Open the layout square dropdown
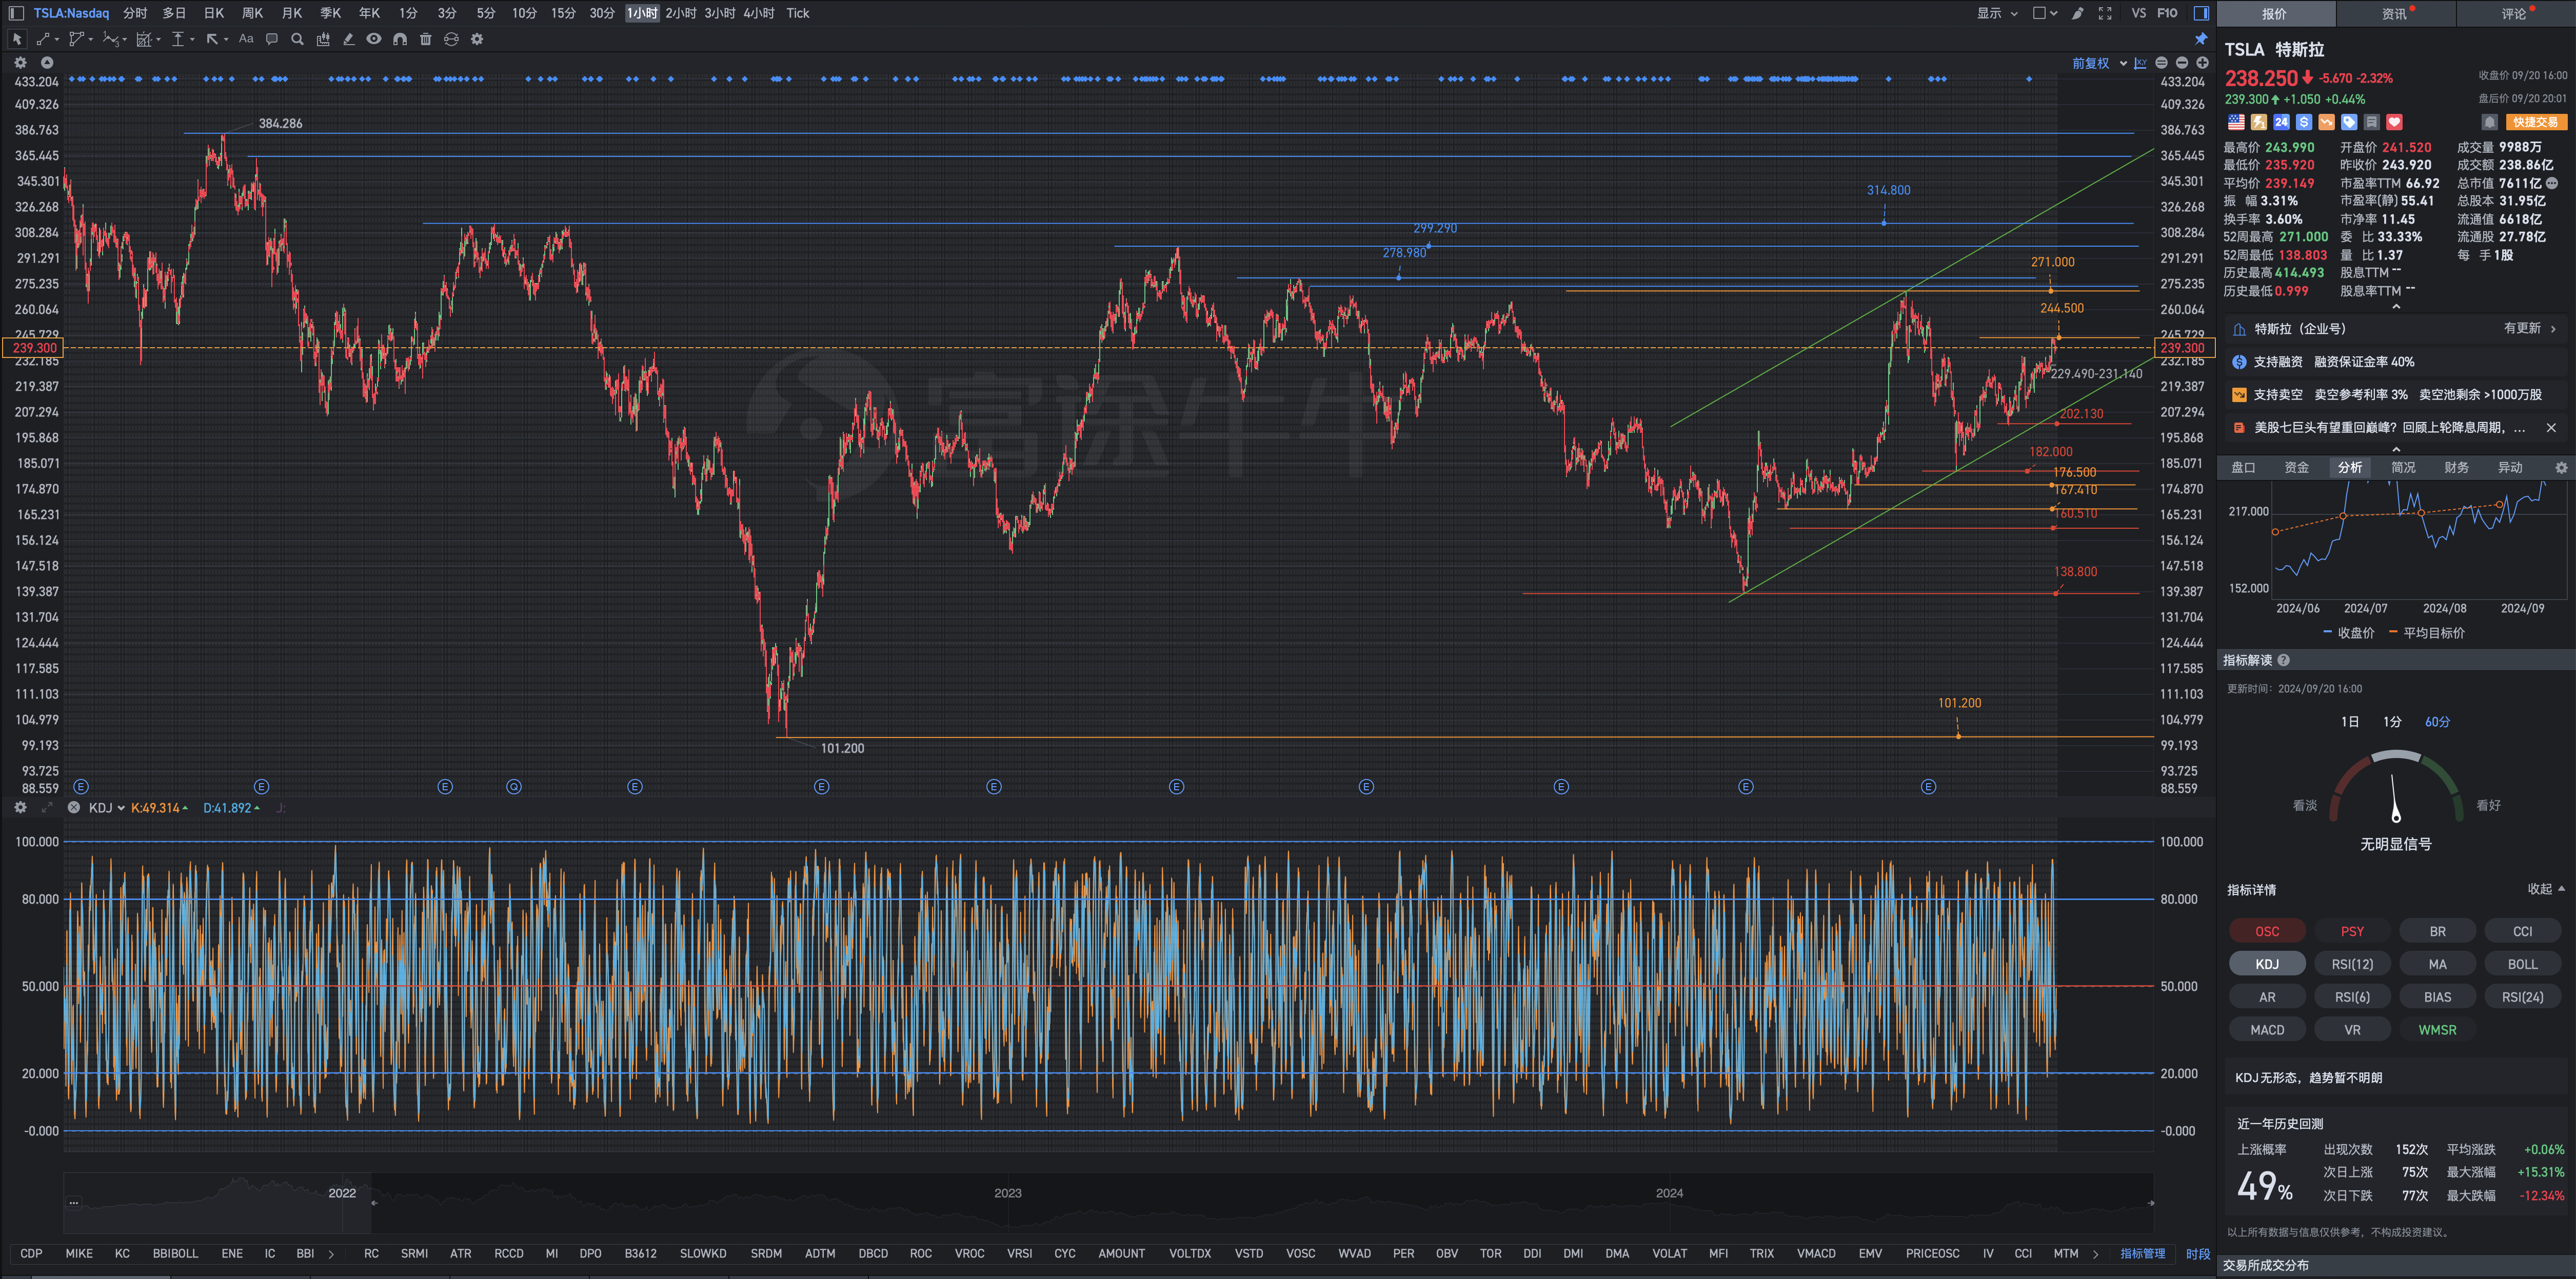The width and height of the screenshot is (2576, 1279). point(2045,13)
